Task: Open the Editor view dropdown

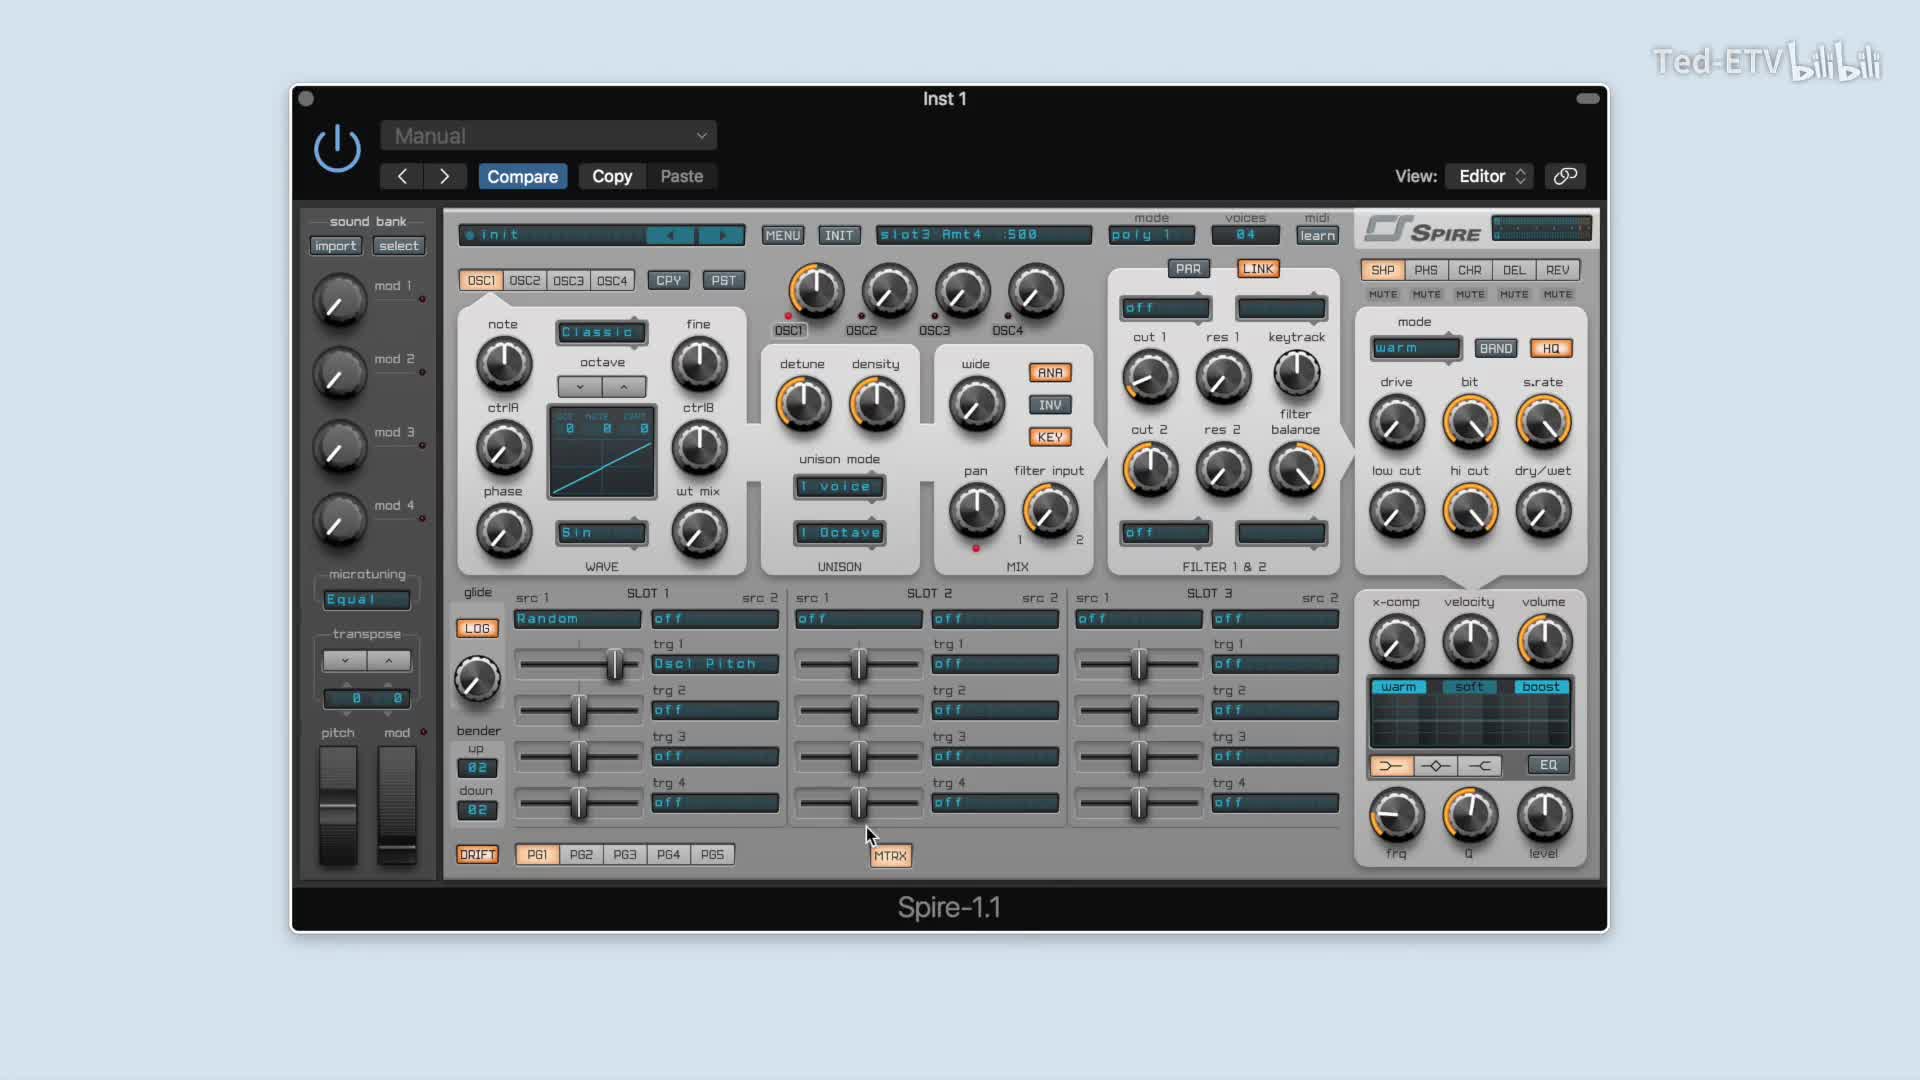Action: (x=1491, y=176)
